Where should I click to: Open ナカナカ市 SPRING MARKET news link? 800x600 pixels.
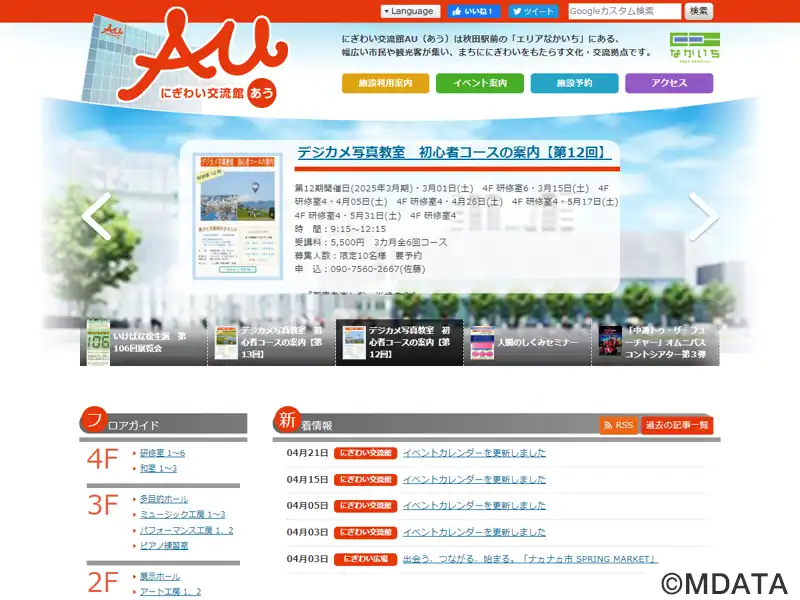pyautogui.click(x=530, y=559)
